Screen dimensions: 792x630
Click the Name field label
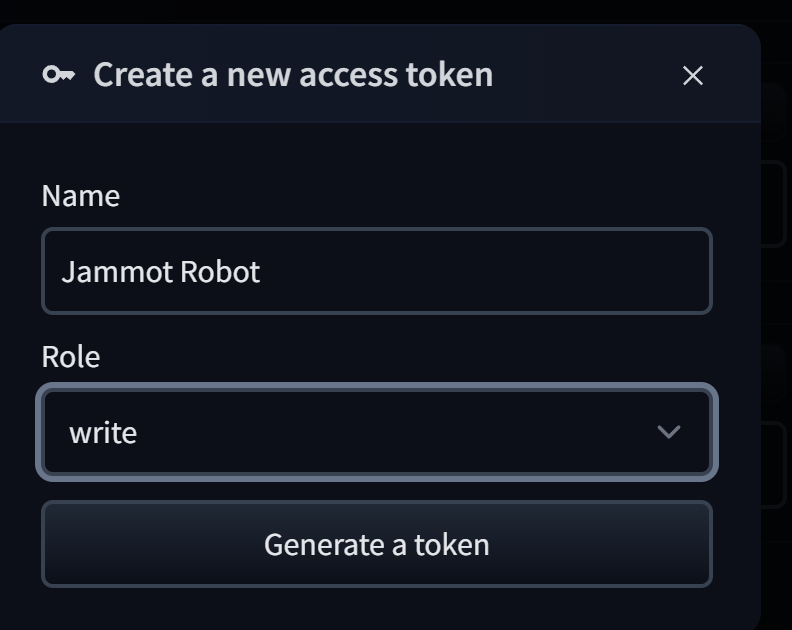80,195
